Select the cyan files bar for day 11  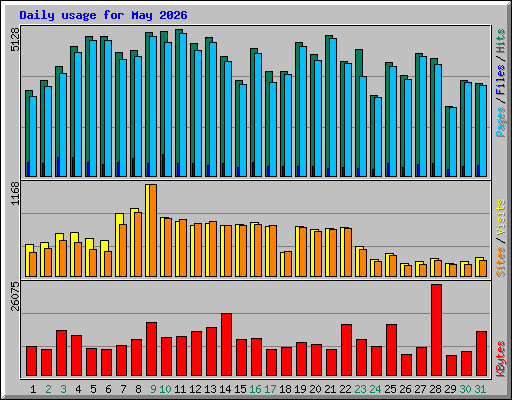point(183,105)
